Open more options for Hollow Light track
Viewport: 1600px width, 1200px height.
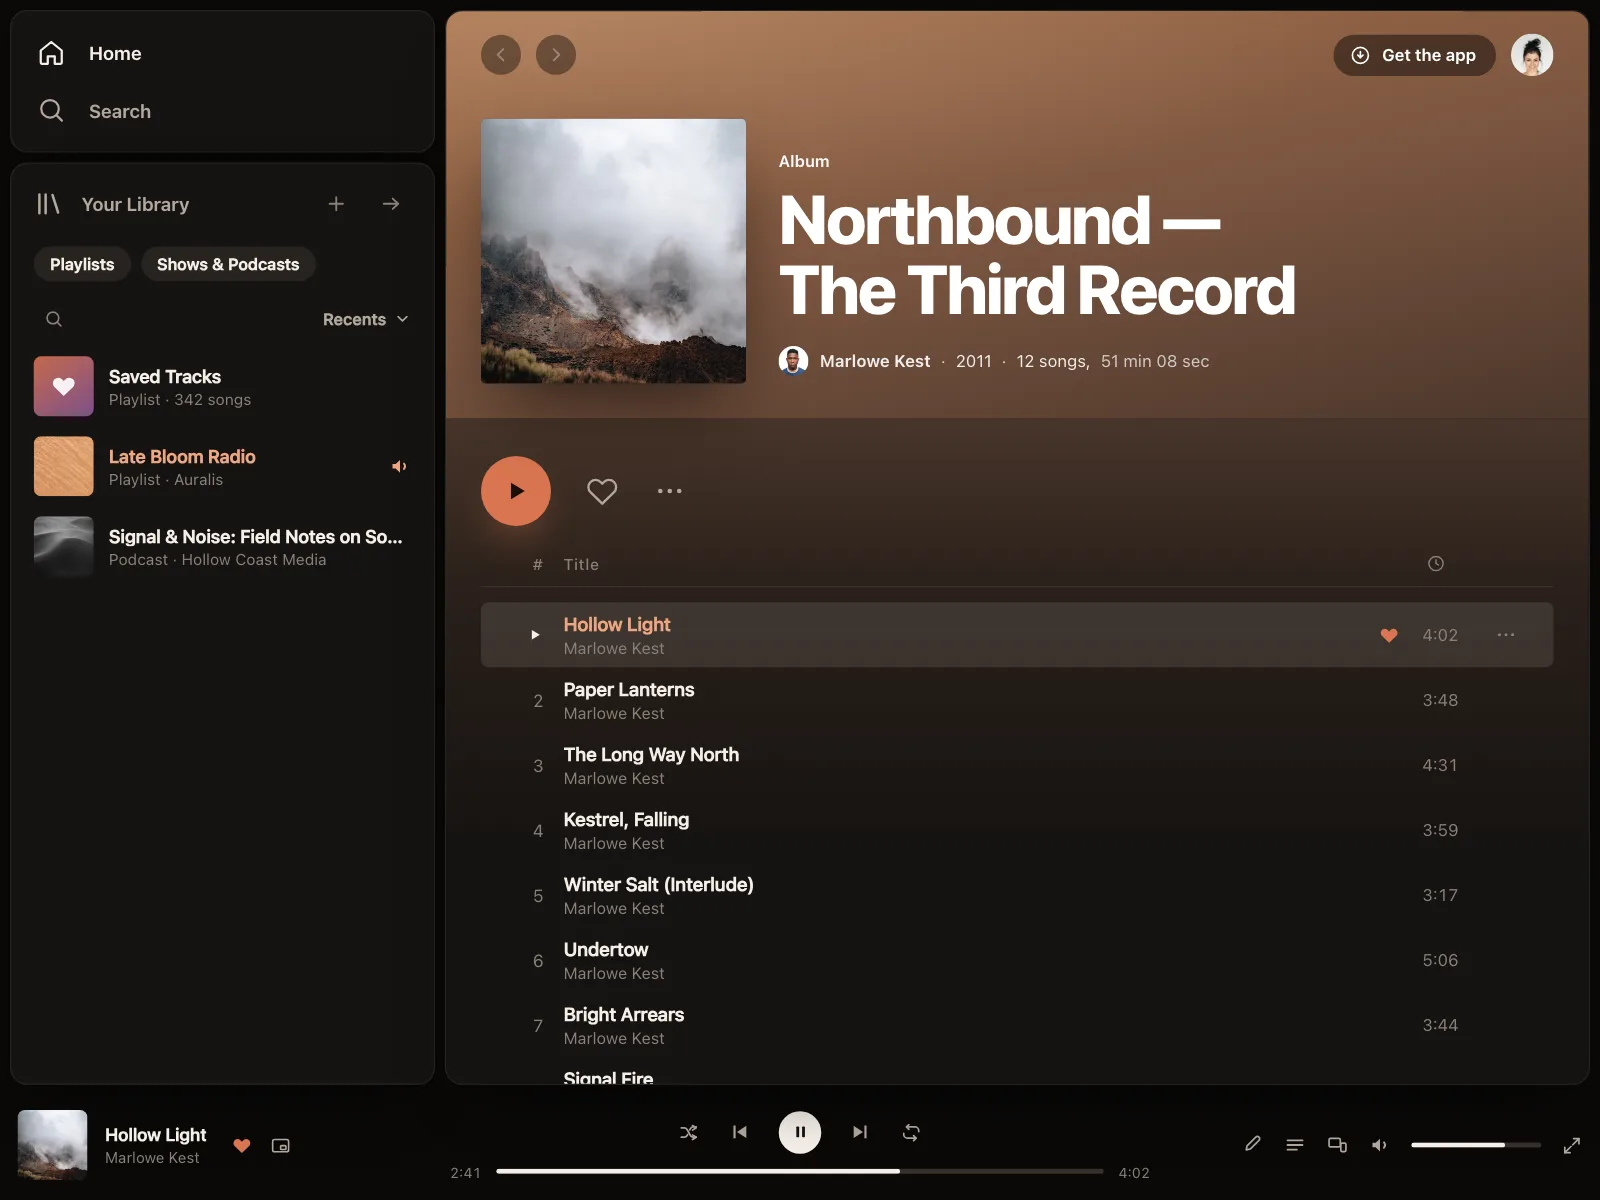[x=1506, y=635]
